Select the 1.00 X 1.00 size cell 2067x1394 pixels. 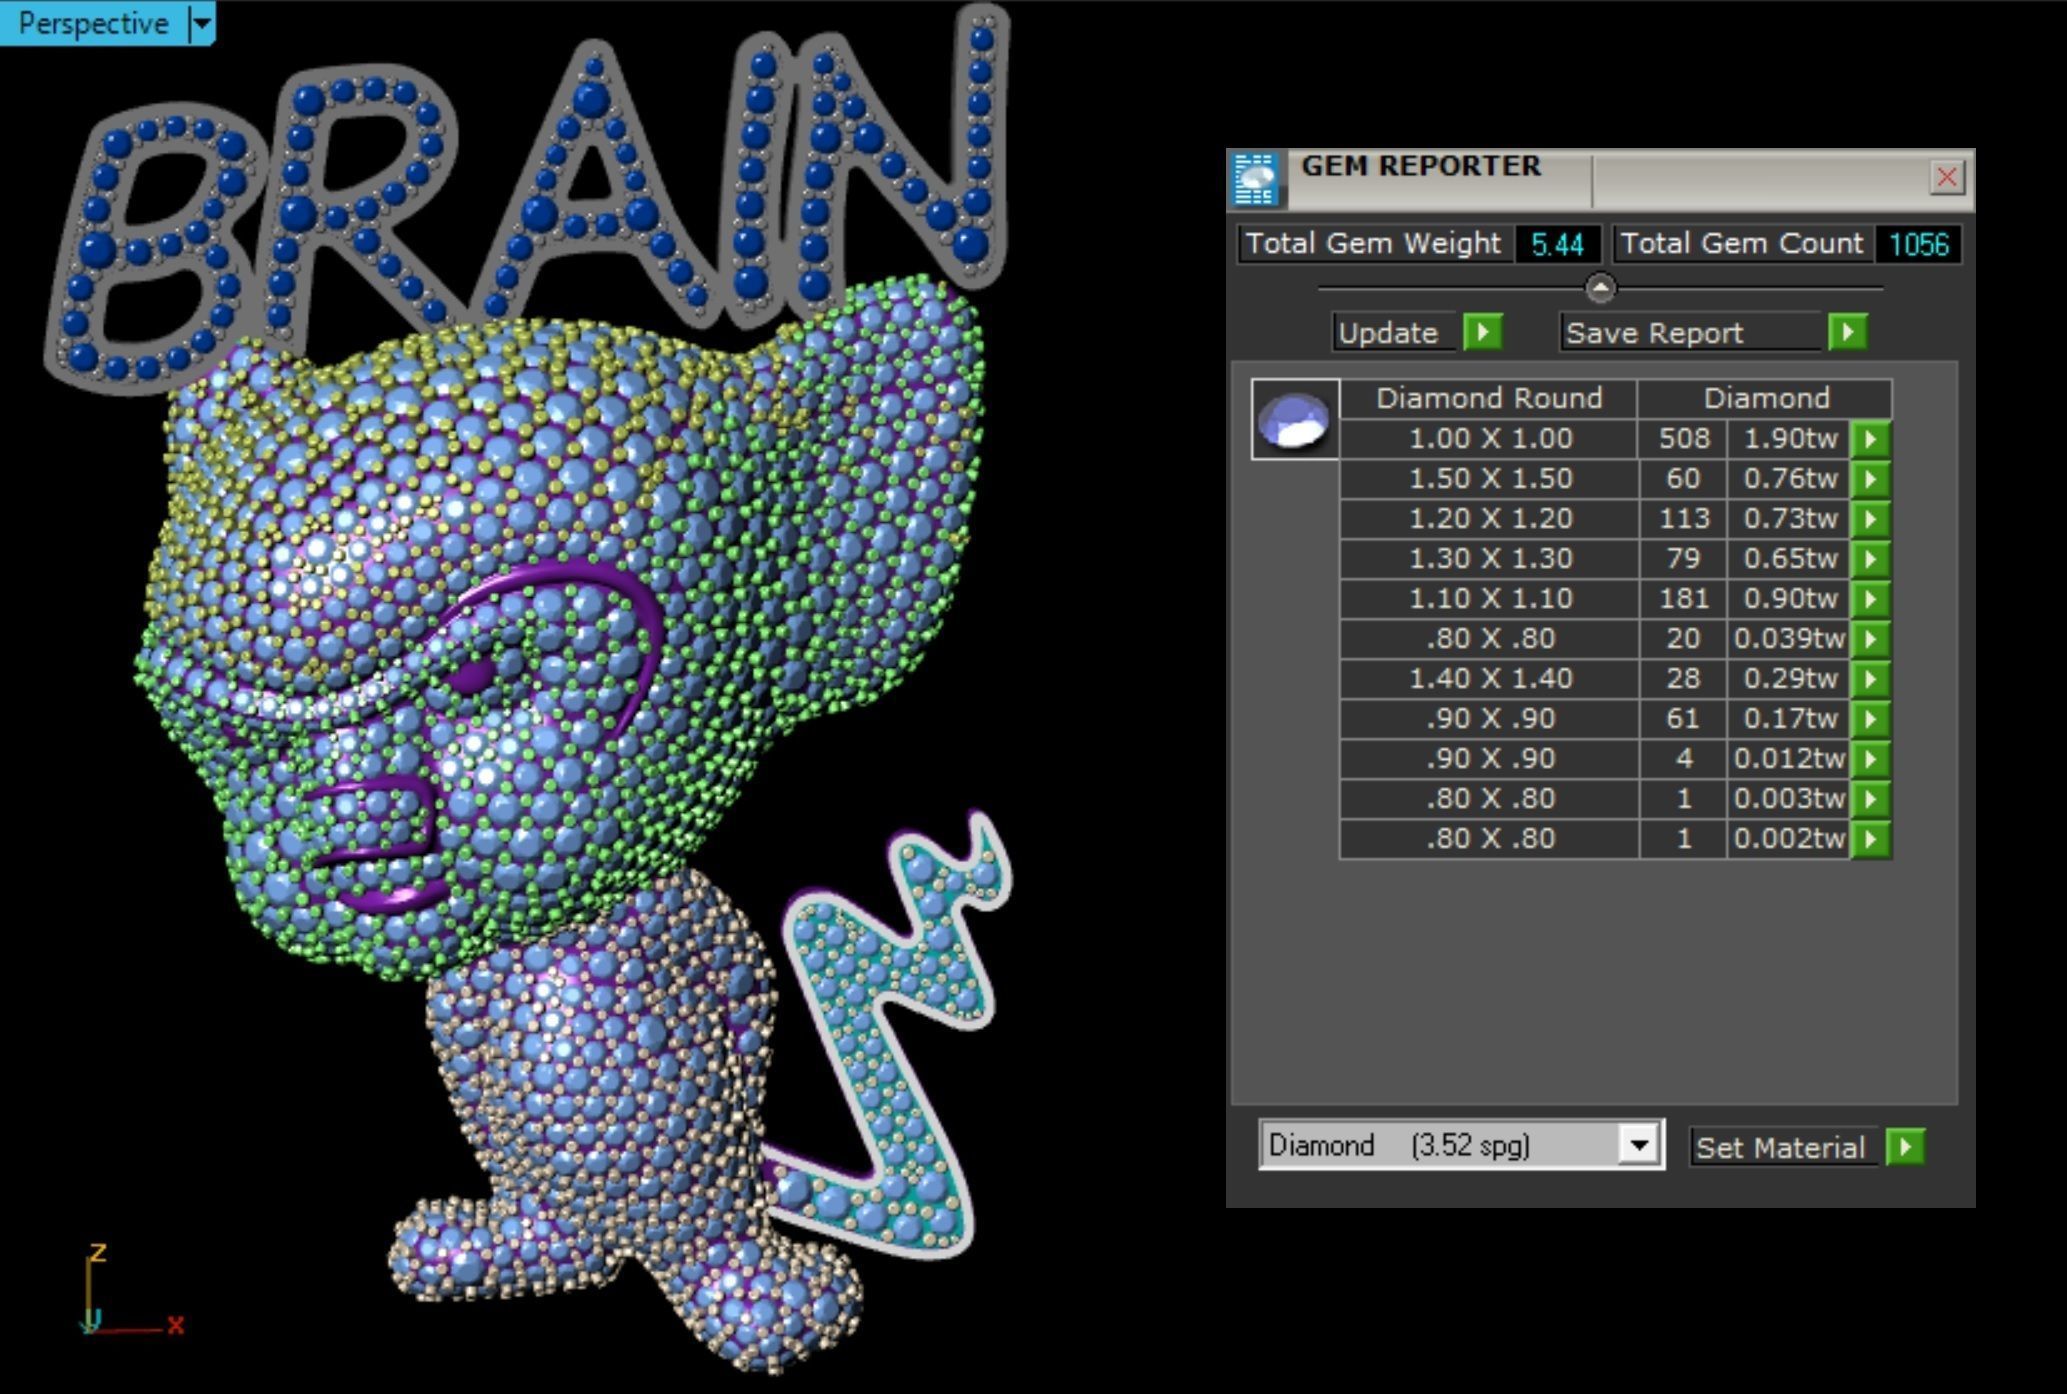point(1489,439)
